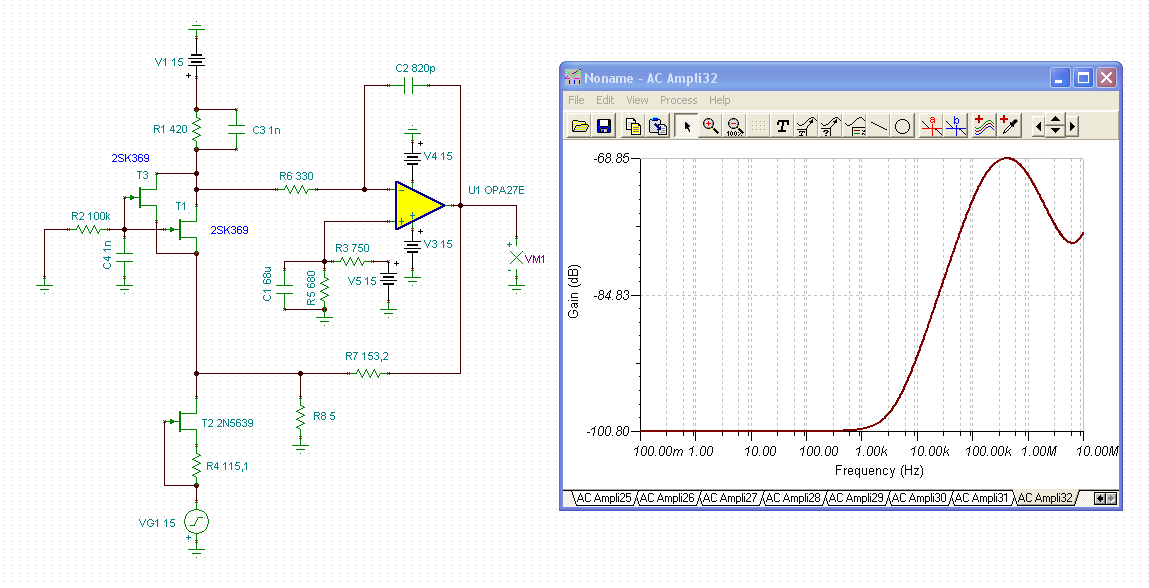Screen dimensions: 1149x588
Task: Select the Text tool
Action: 783,126
